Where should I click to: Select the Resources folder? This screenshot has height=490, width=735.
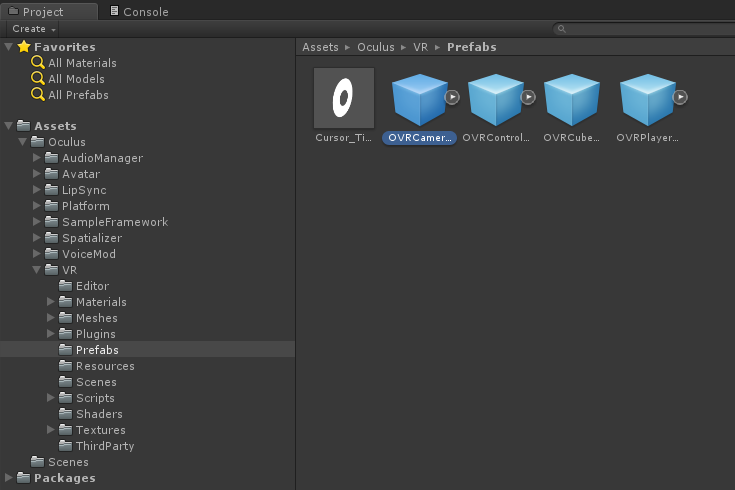point(105,366)
